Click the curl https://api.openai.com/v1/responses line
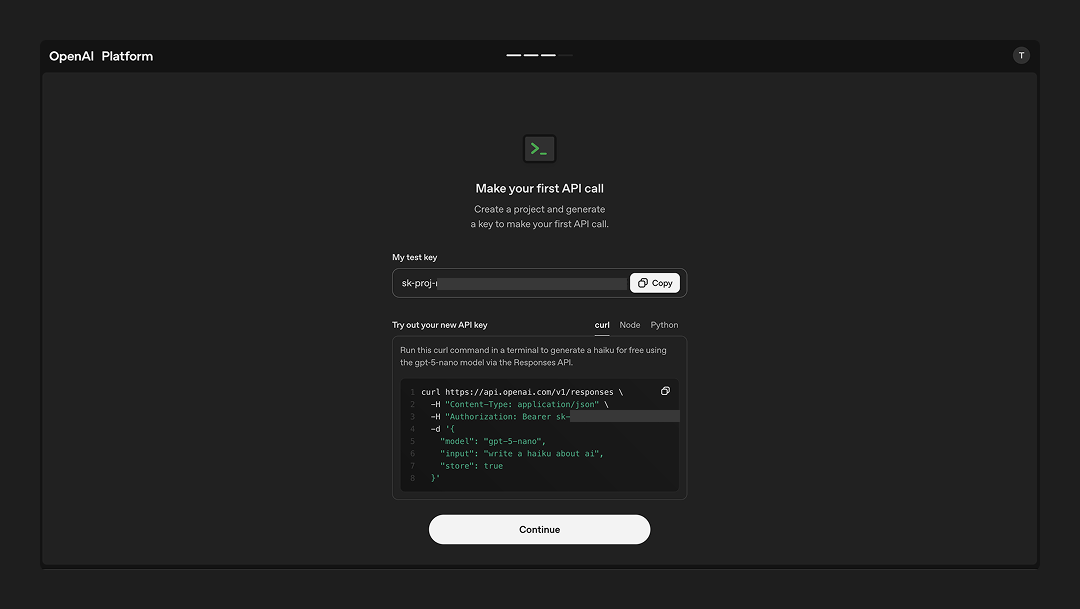1080x609 pixels. tap(522, 392)
